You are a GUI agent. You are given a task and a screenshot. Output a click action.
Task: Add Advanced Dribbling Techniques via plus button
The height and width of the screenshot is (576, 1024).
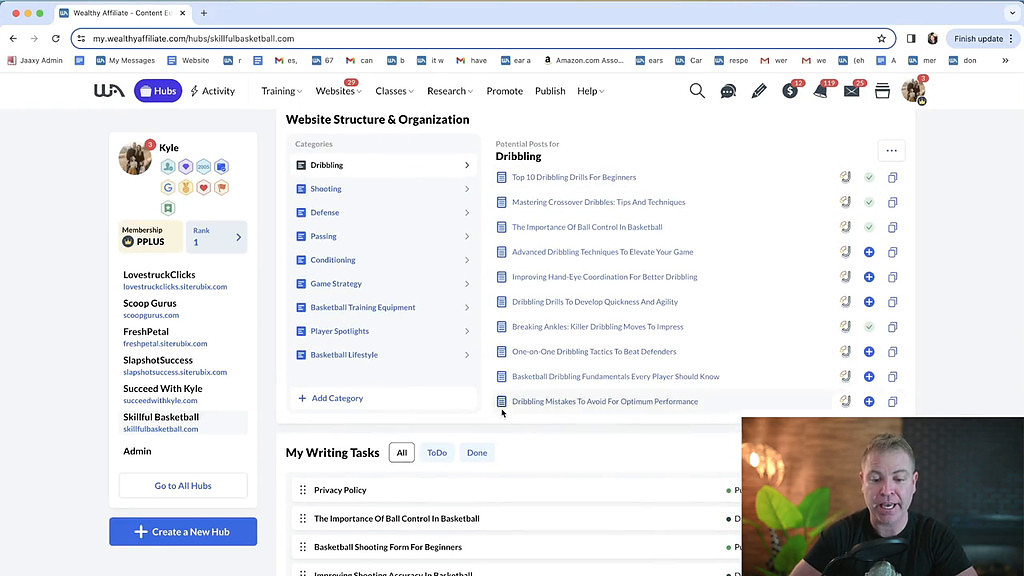[868, 252]
